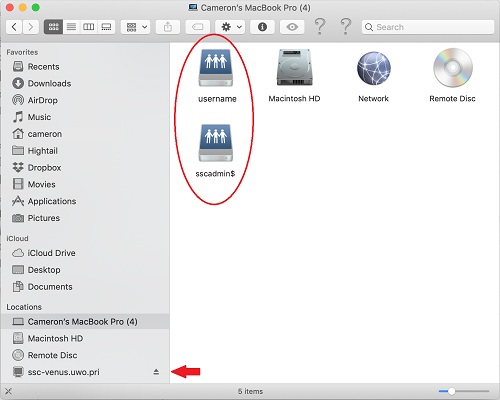Viewport: 500px width, 400px height.
Task: Open iCloud Drive in the sidebar
Action: click(x=85, y=253)
